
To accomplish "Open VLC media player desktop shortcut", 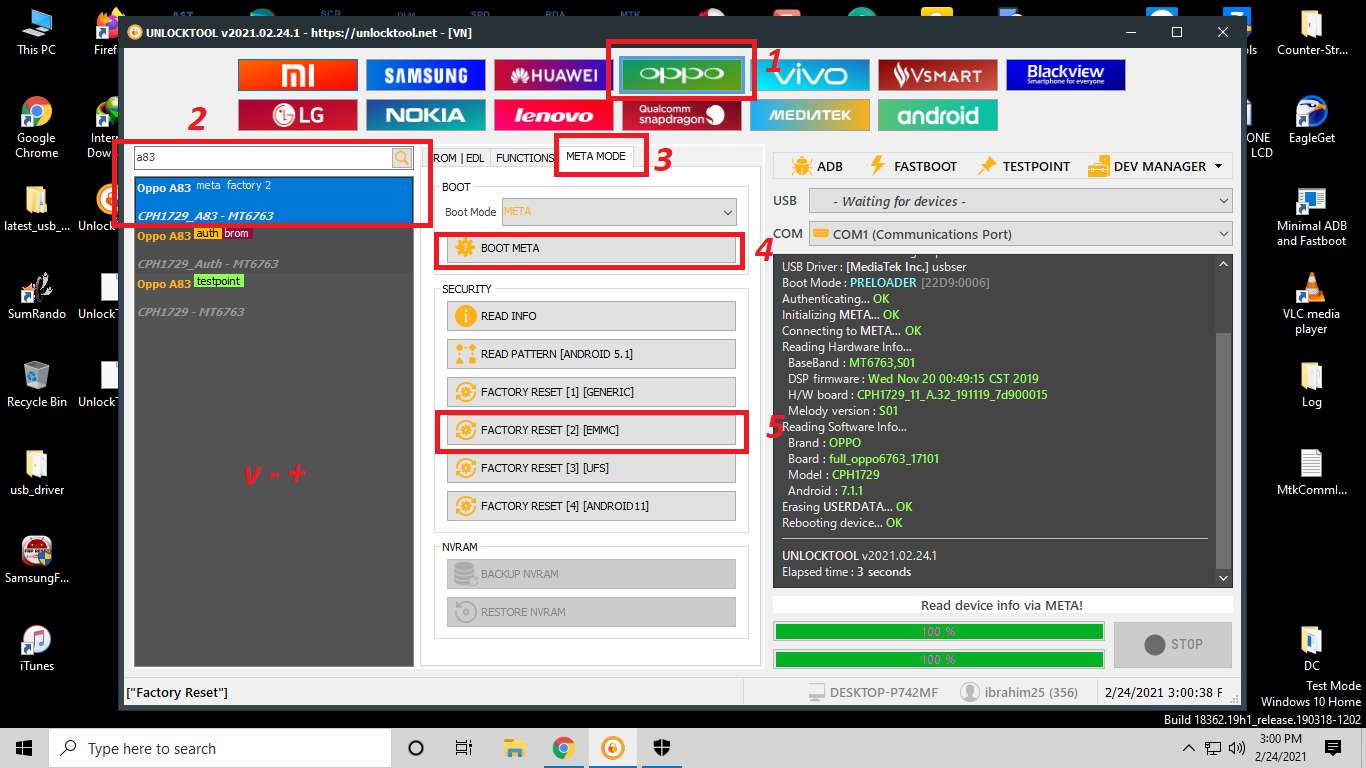I will (1311, 304).
